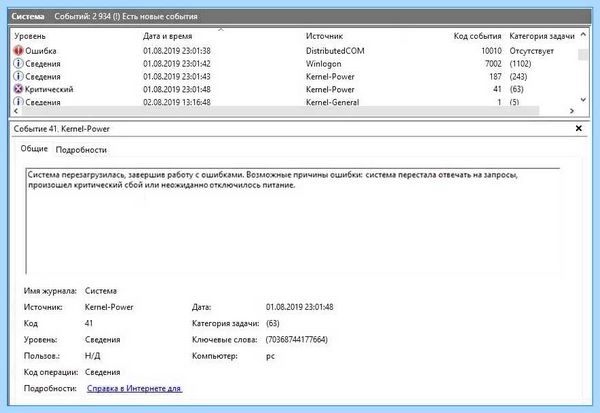Click event code 7002 cell
The width and height of the screenshot is (600, 413).
(x=493, y=64)
